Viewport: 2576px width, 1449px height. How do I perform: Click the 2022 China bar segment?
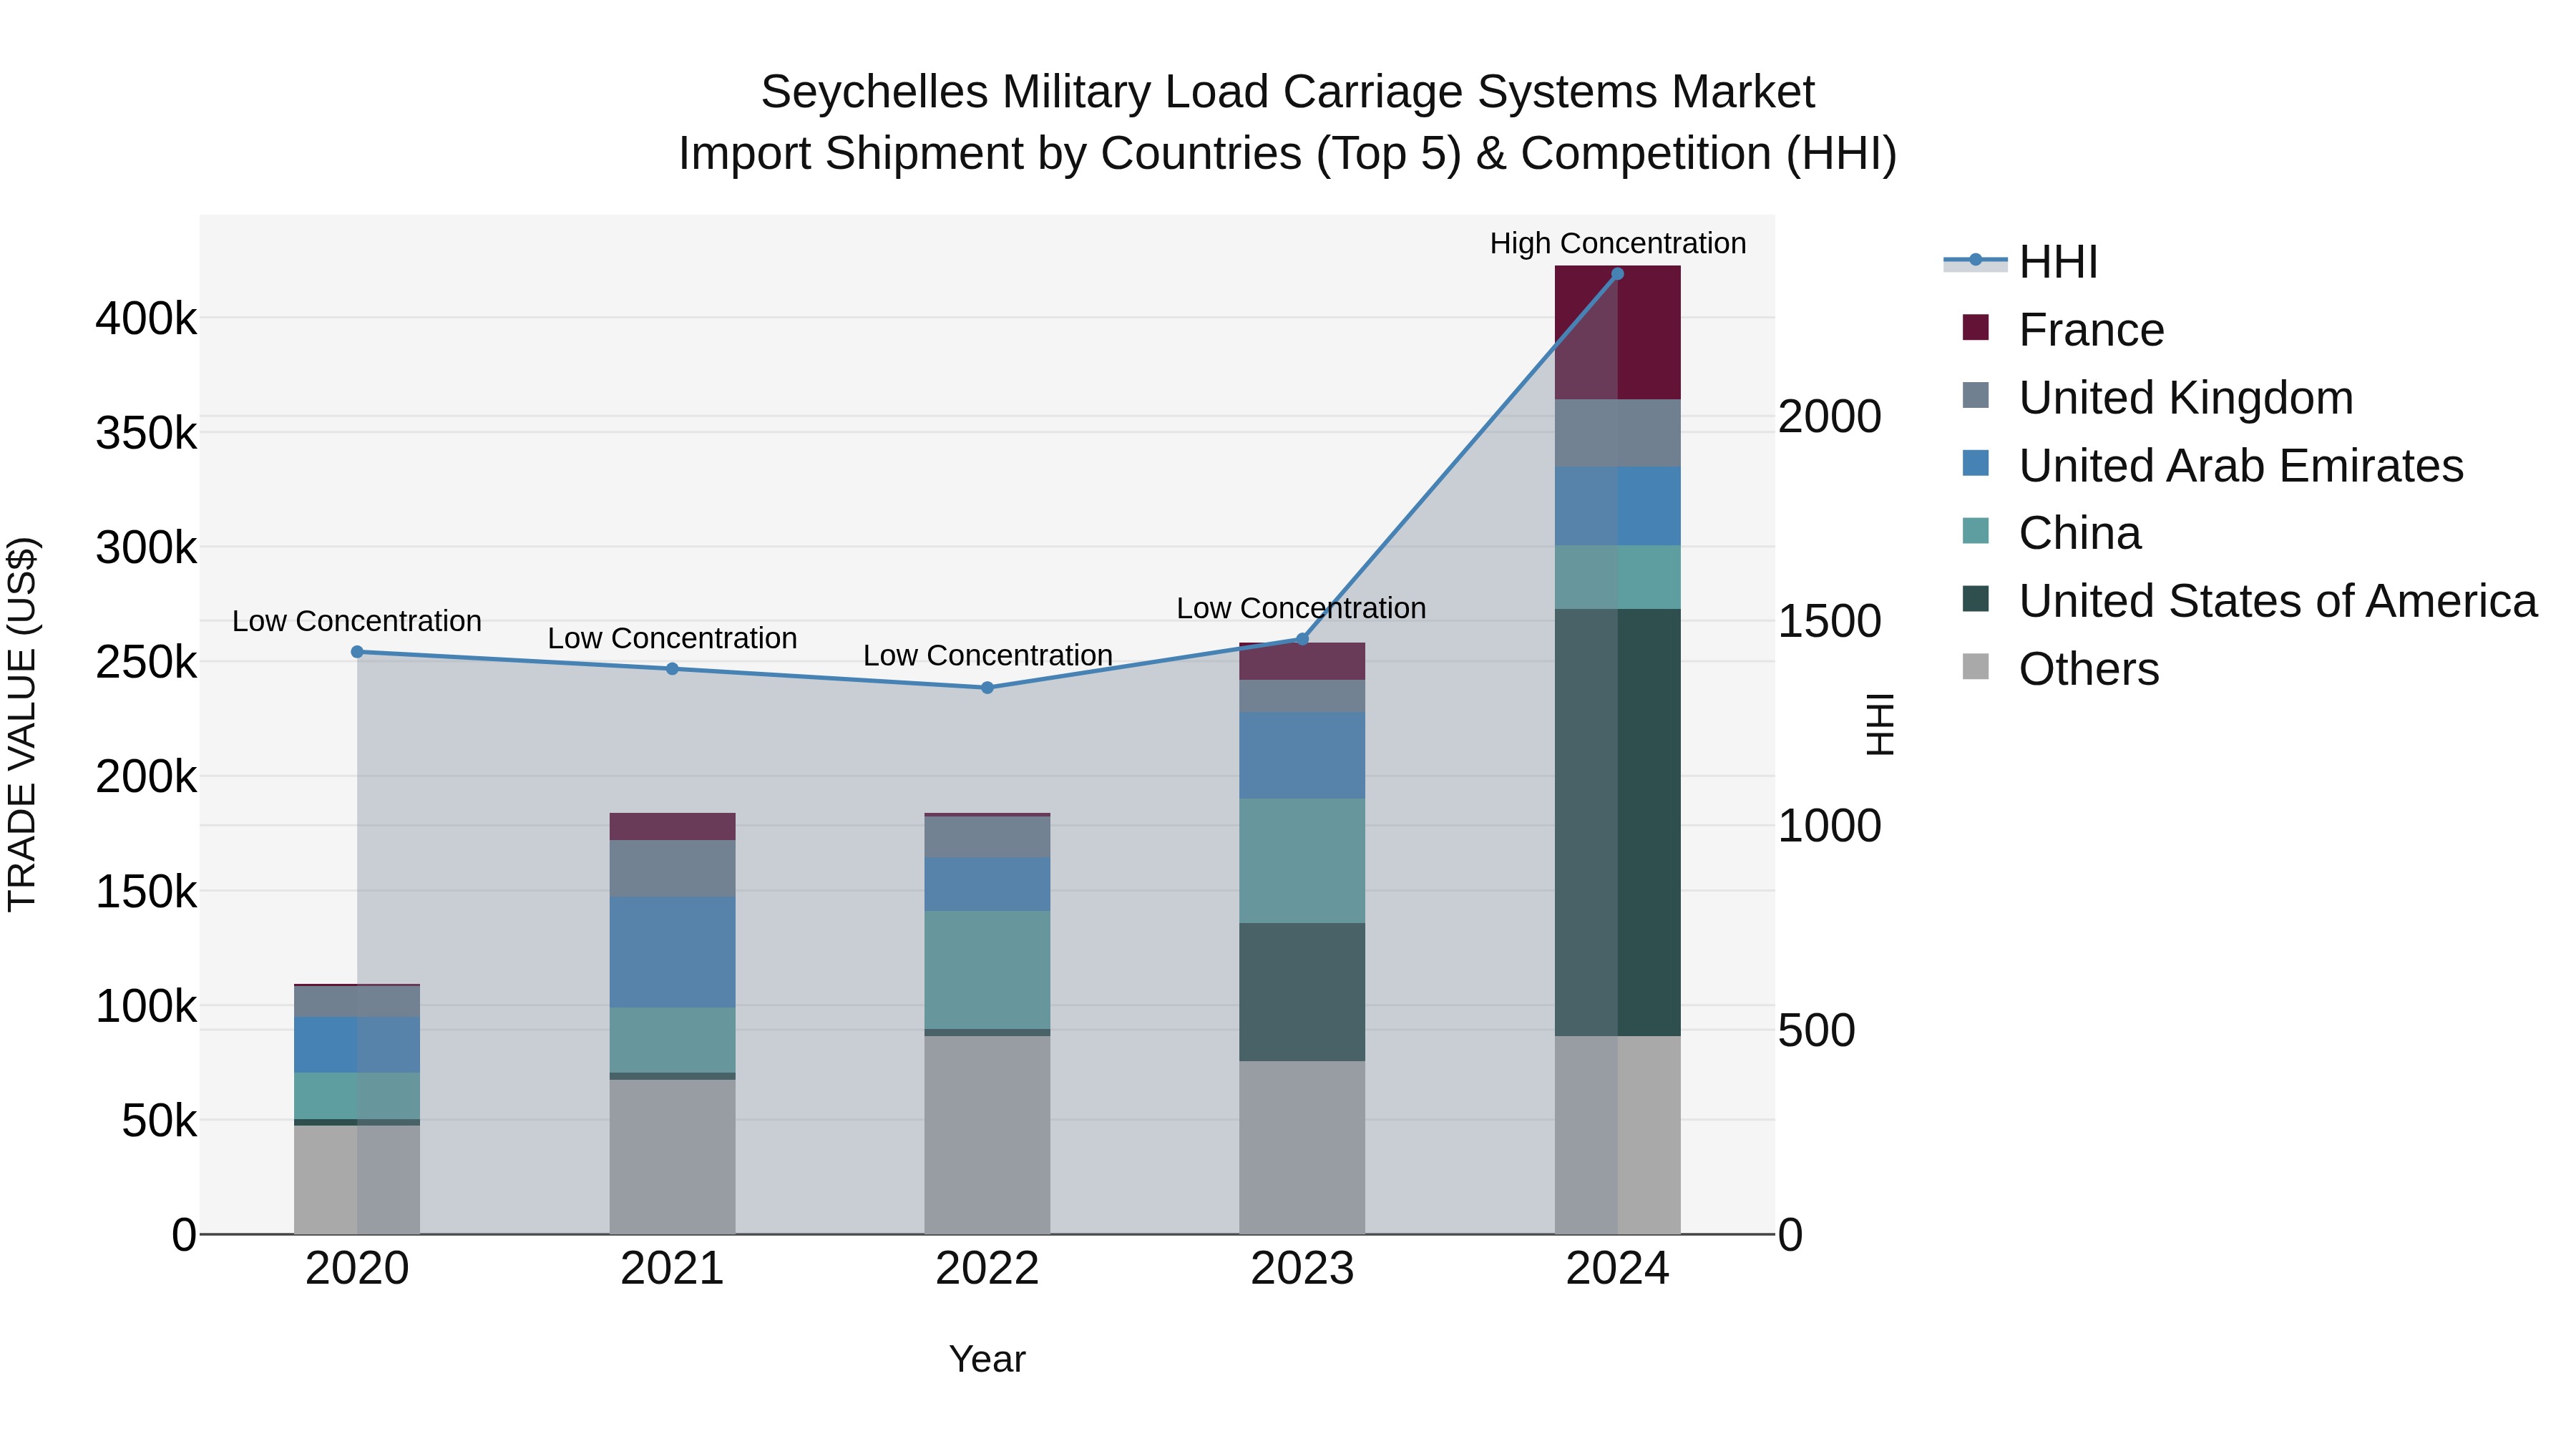point(987,970)
